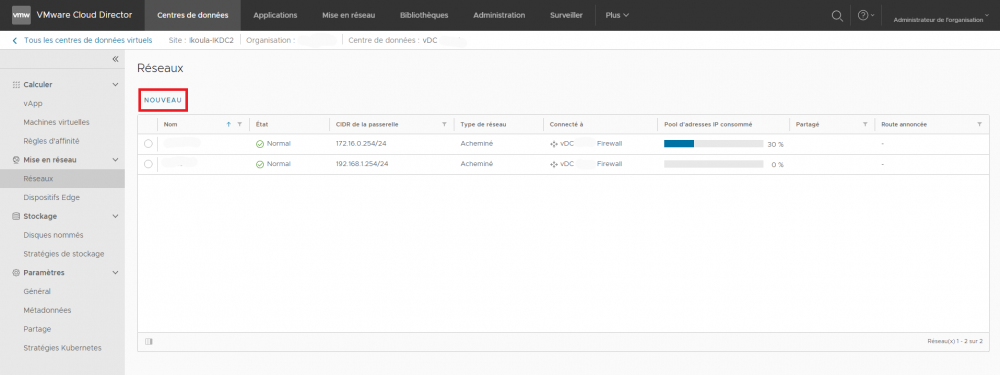Open Partage in the sidebar

[x=37, y=329]
